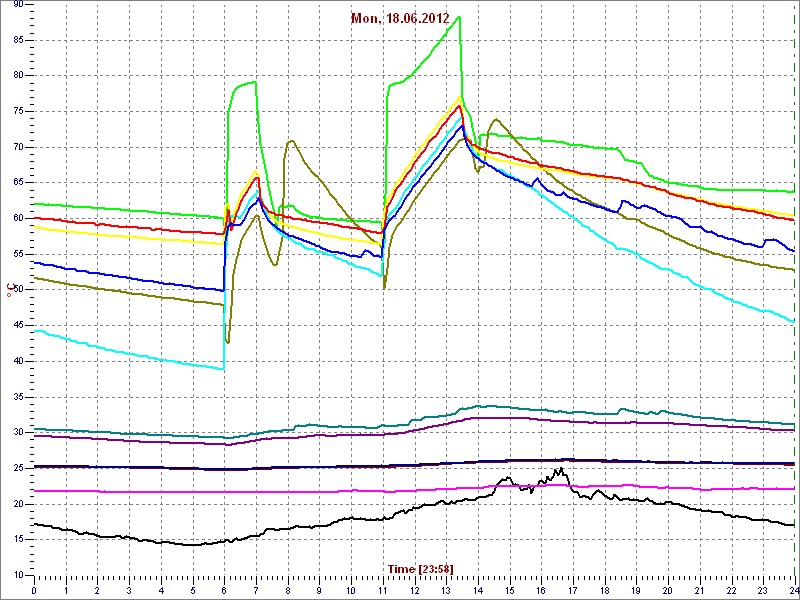Click the 70 value on the temperature axis

[20, 147]
